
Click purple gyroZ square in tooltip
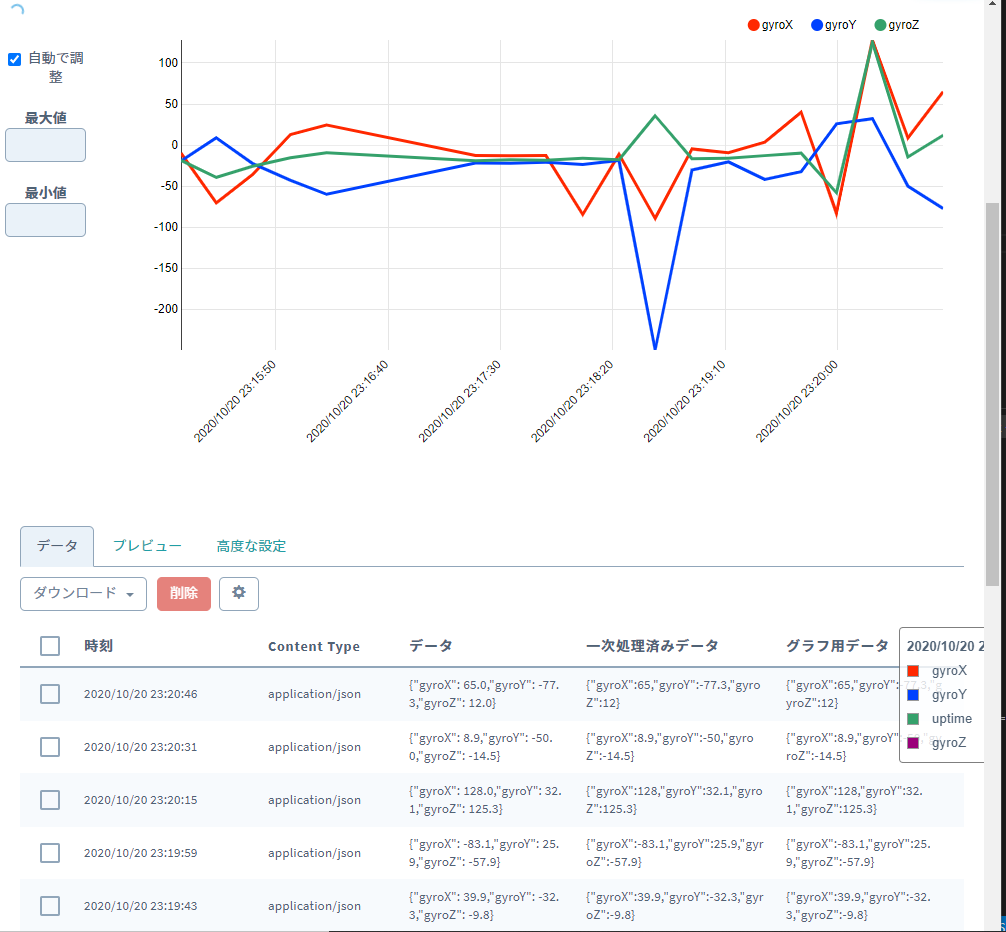[913, 743]
